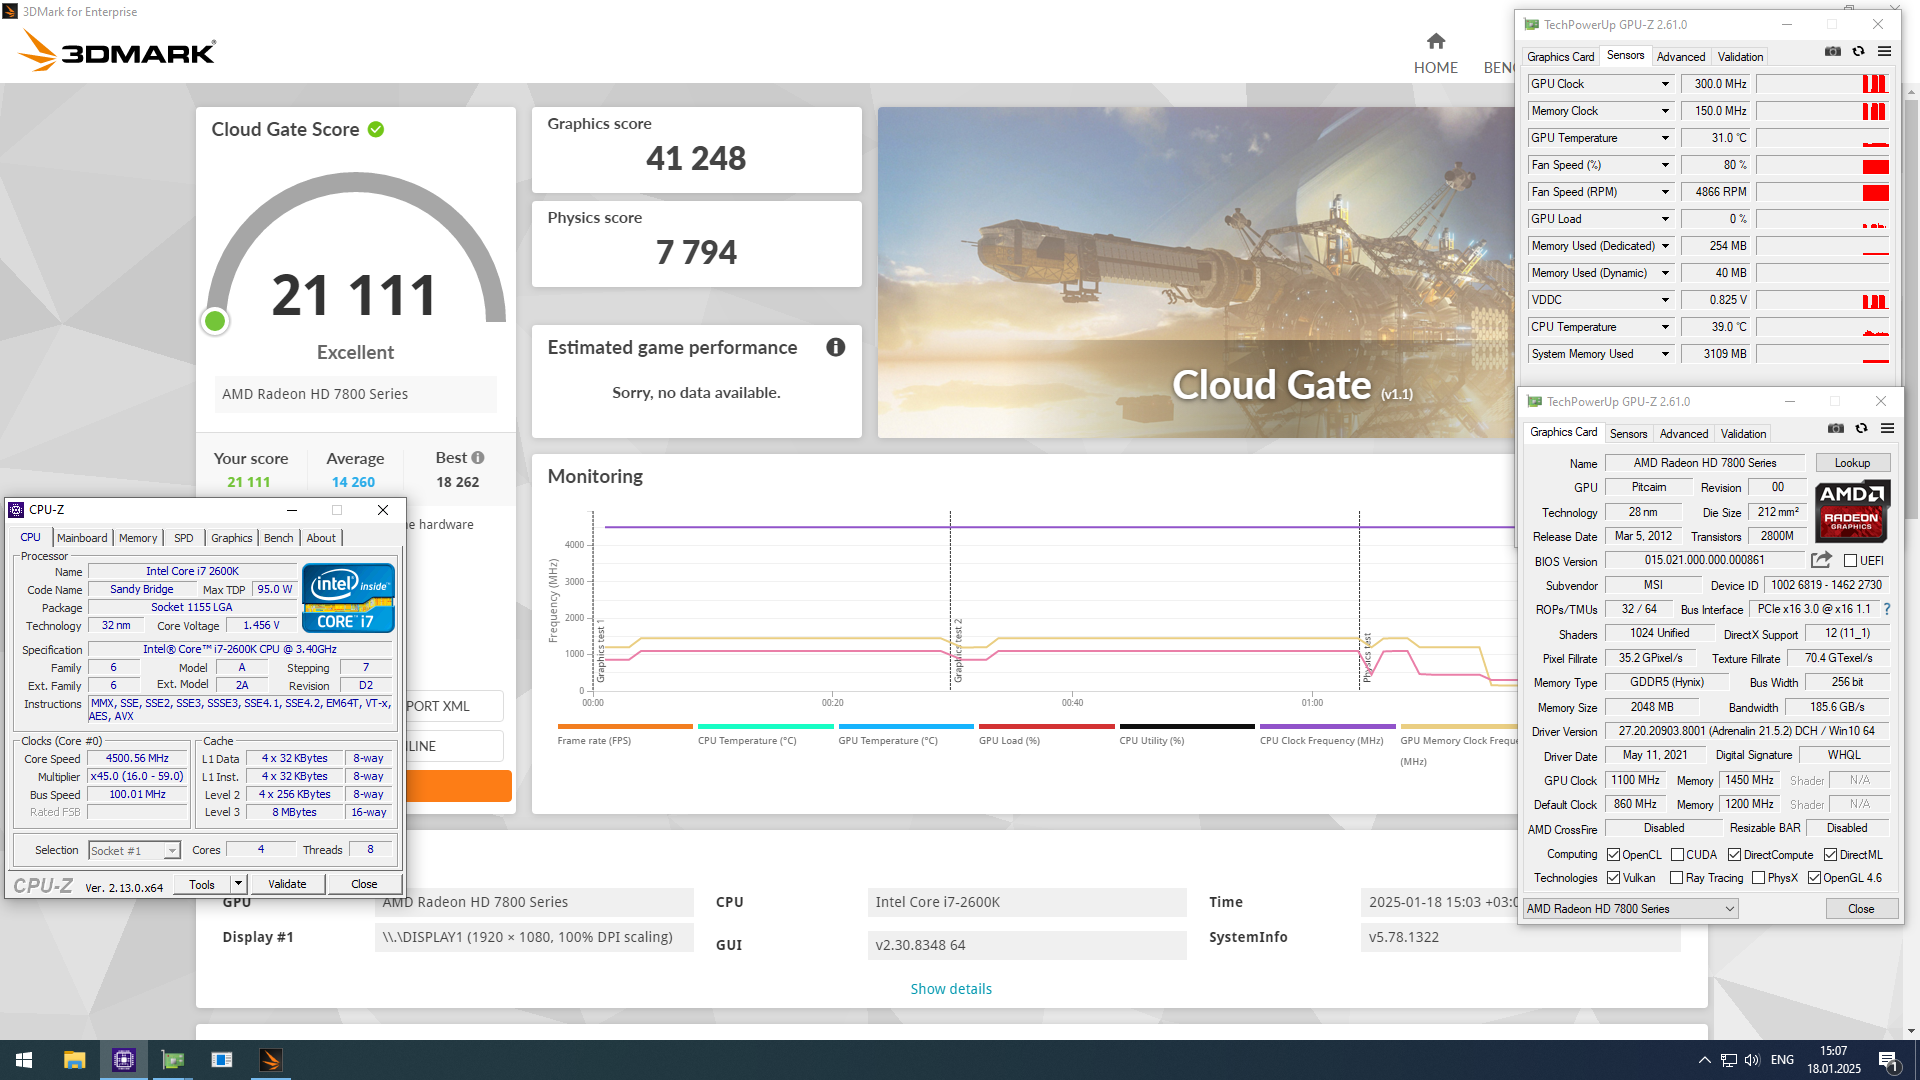Image resolution: width=1920 pixels, height=1080 pixels.
Task: Click the Close button in GPU-Z Graphics Card window
Action: (1861, 909)
